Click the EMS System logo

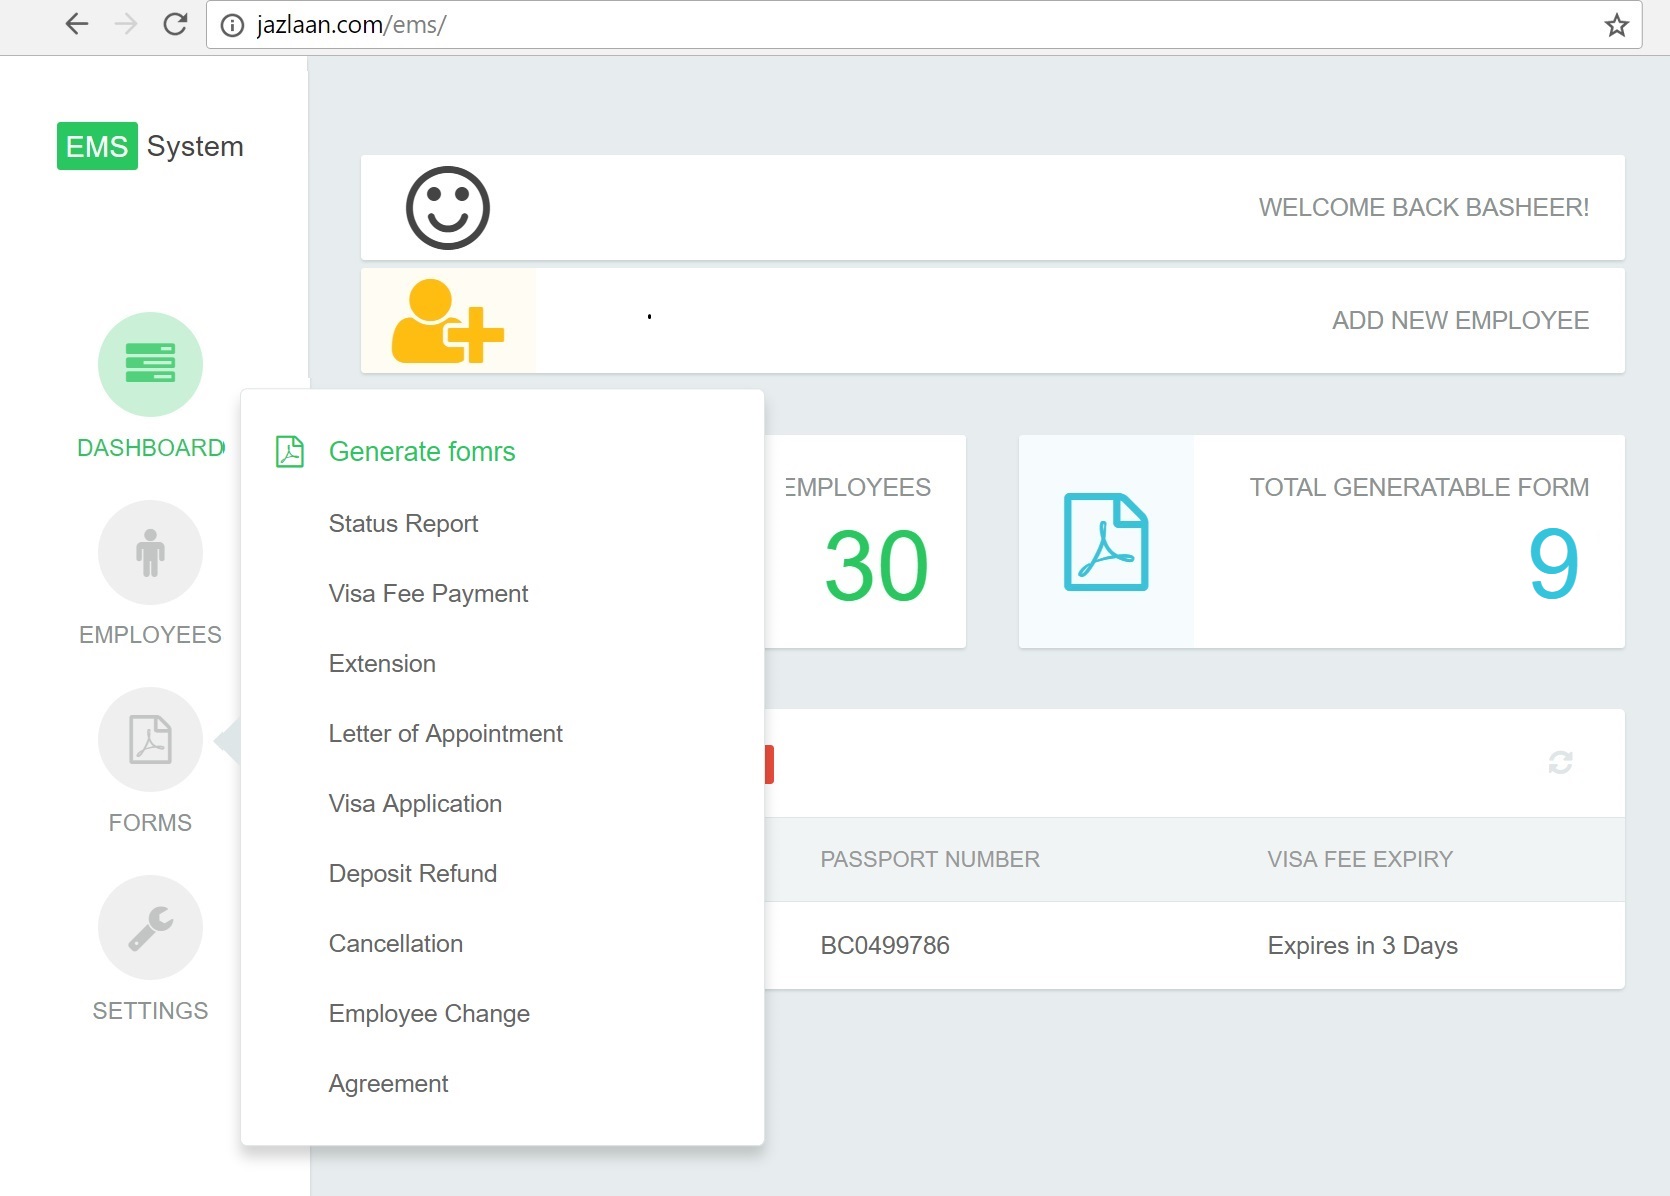point(150,146)
